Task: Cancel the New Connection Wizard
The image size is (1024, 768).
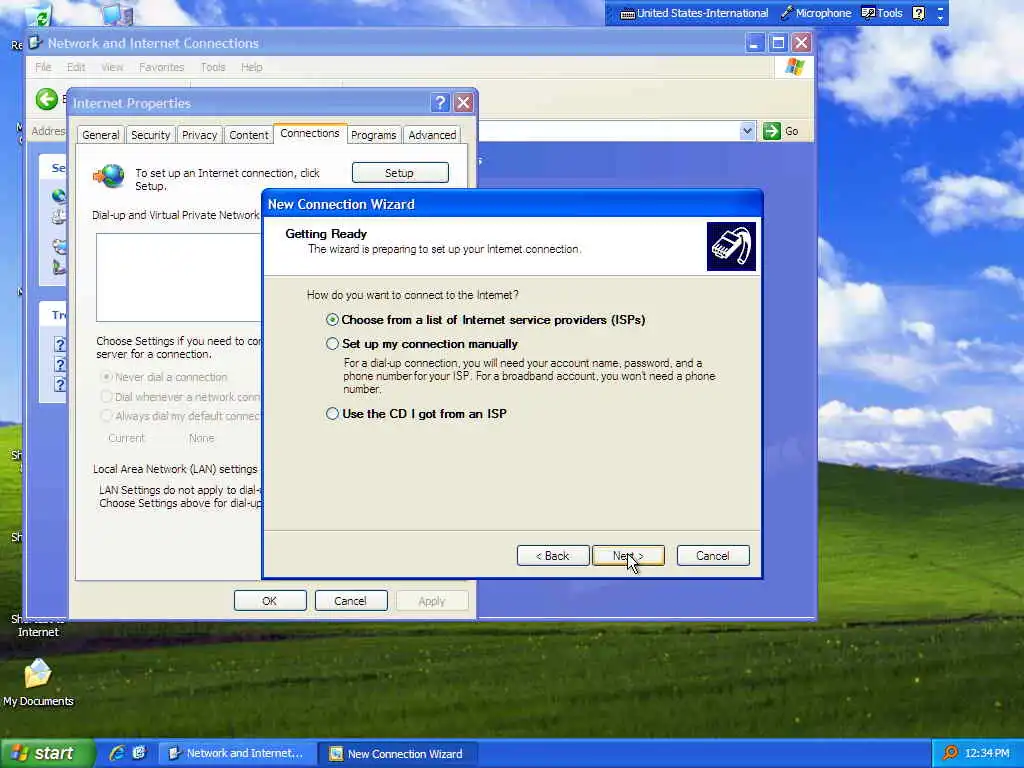Action: click(x=713, y=556)
